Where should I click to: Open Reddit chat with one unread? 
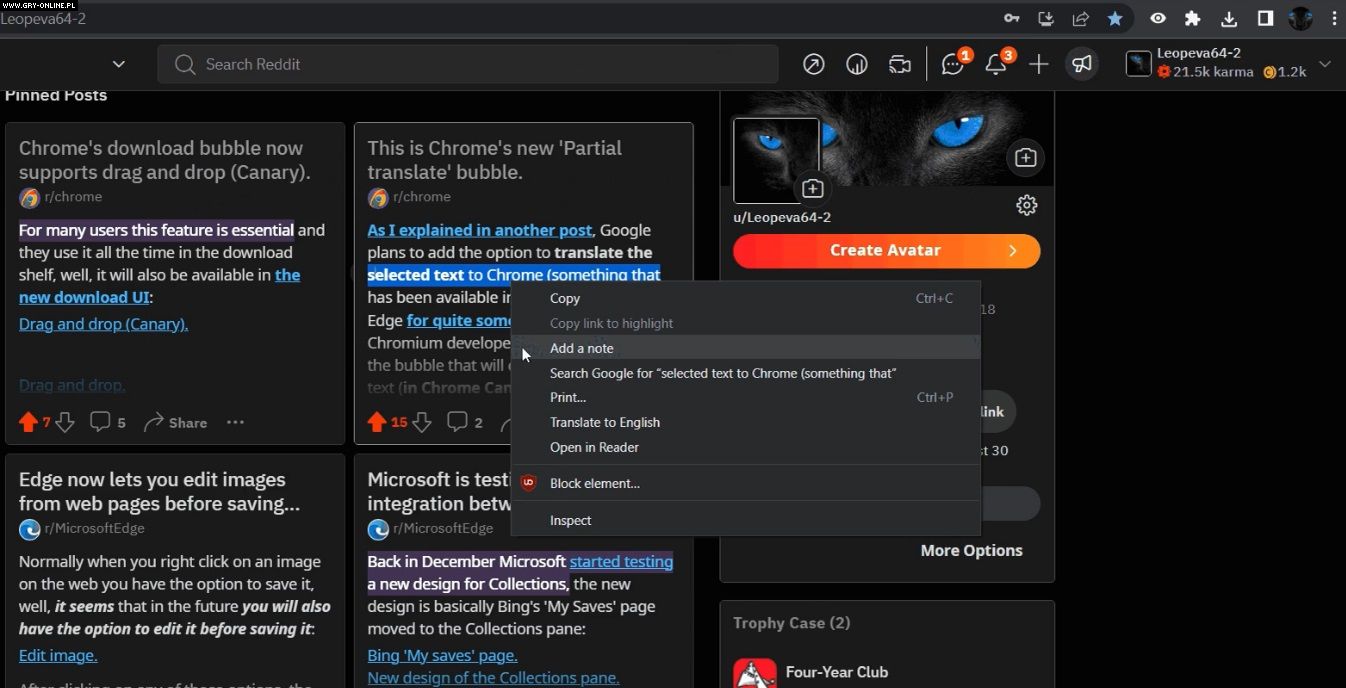pyautogui.click(x=953, y=64)
